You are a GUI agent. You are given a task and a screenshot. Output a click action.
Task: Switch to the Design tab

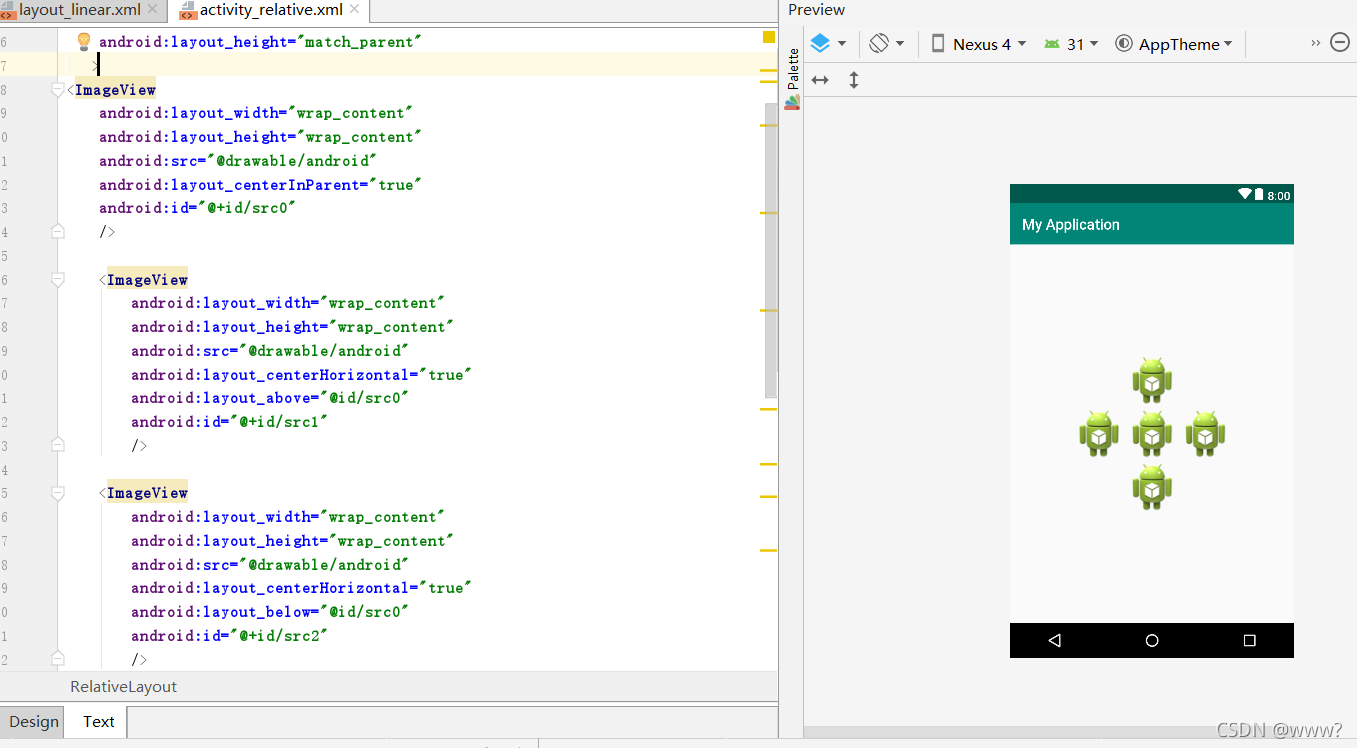click(34, 722)
